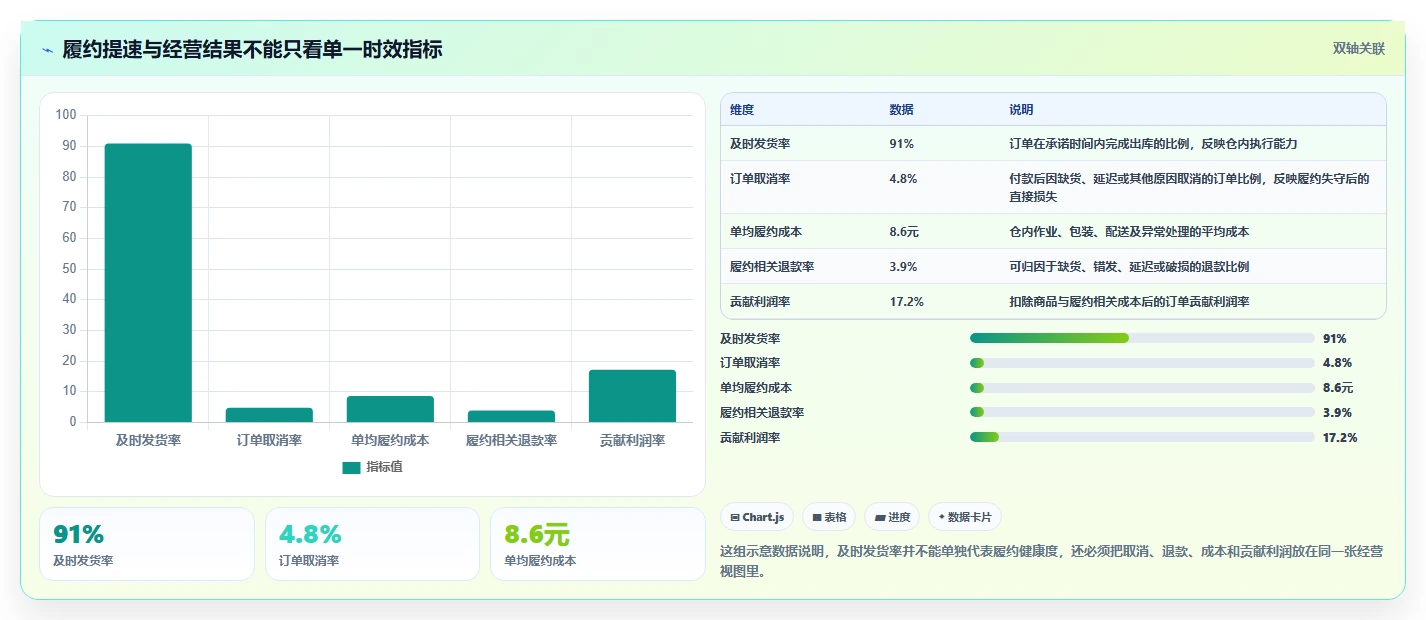Click the 17.2% value right of progress bar
Screen dimensions: 1426x620
click(1340, 437)
